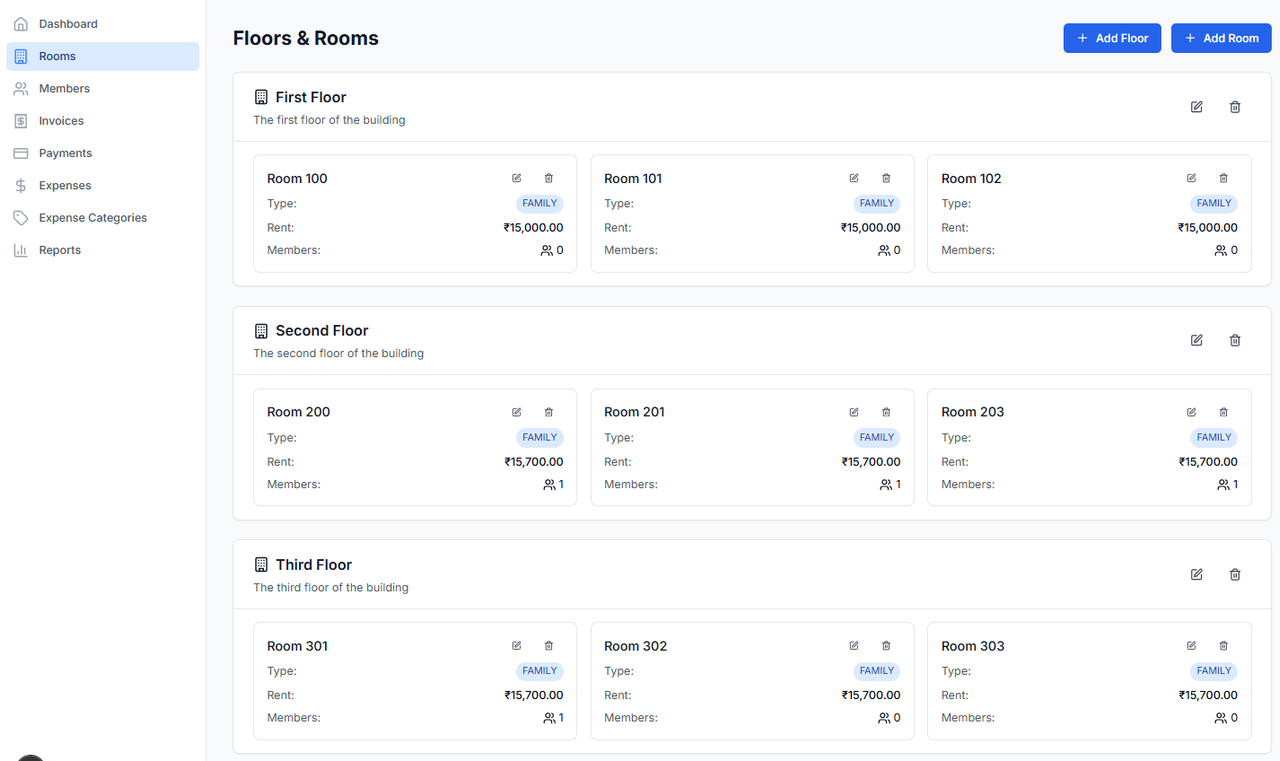Click the trash icon on Room 302
The image size is (1280, 761).
[x=886, y=646]
